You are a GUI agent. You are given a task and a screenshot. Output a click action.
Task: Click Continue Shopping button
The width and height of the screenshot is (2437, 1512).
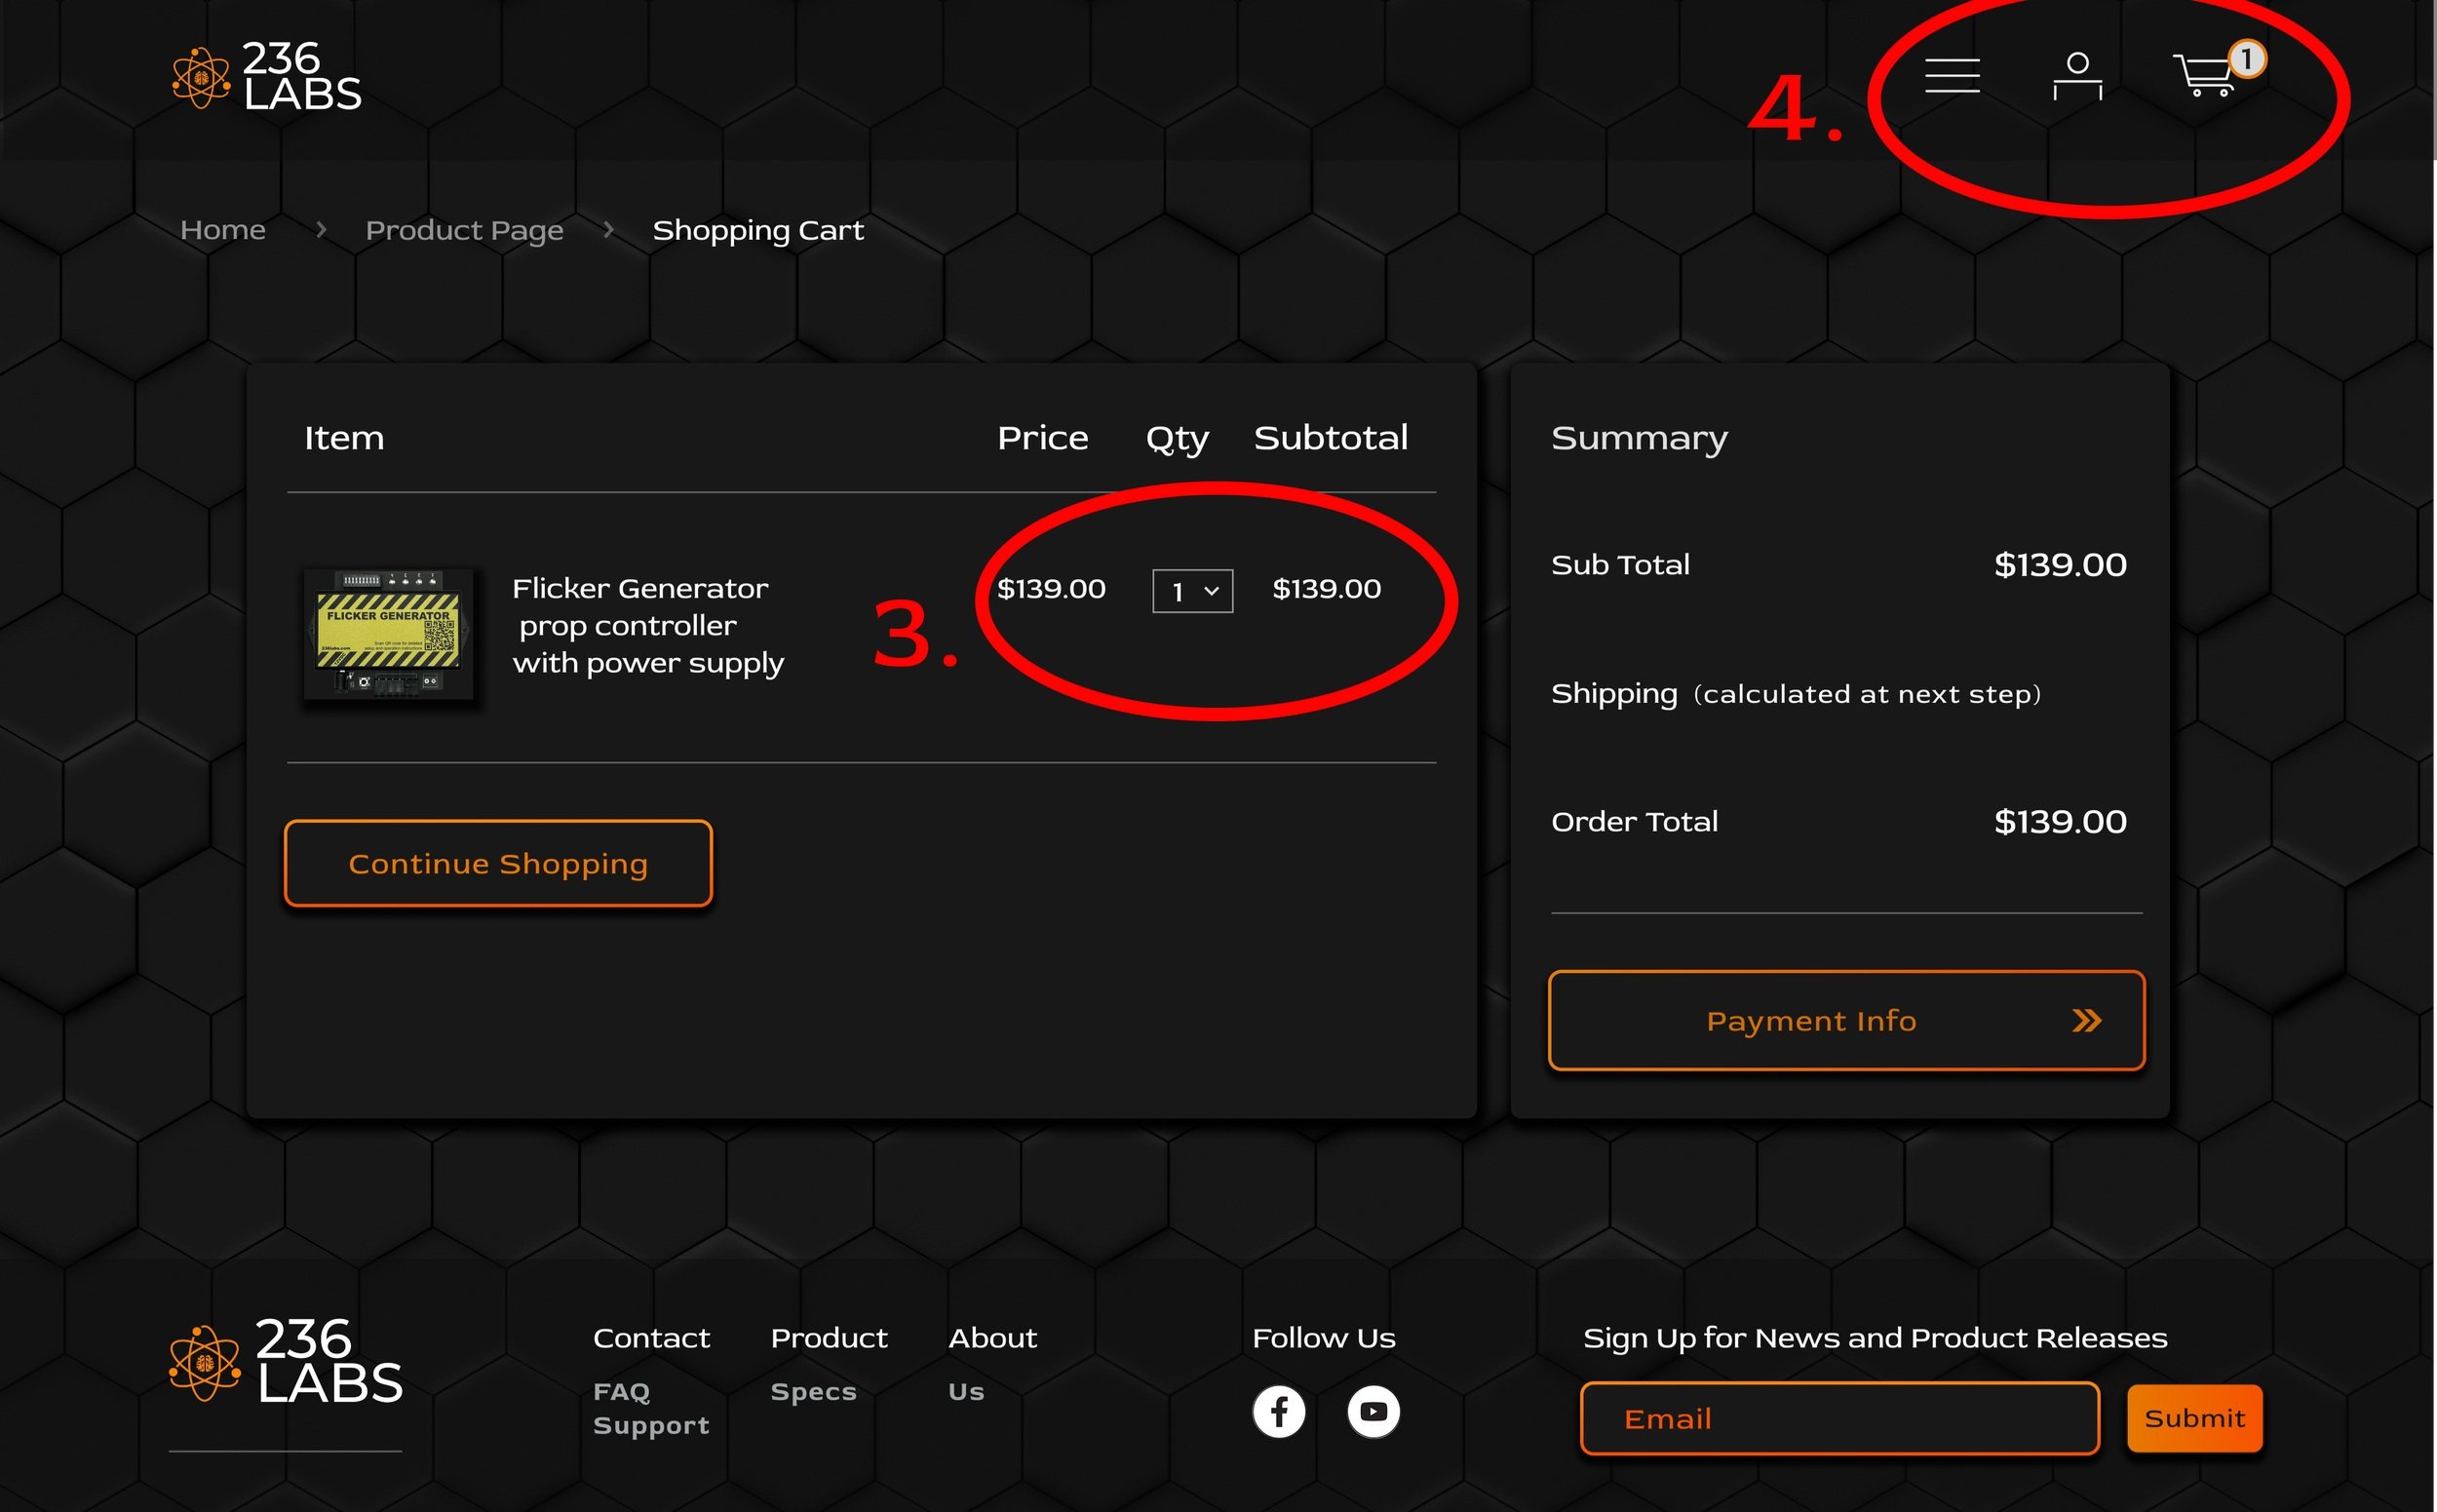[498, 863]
